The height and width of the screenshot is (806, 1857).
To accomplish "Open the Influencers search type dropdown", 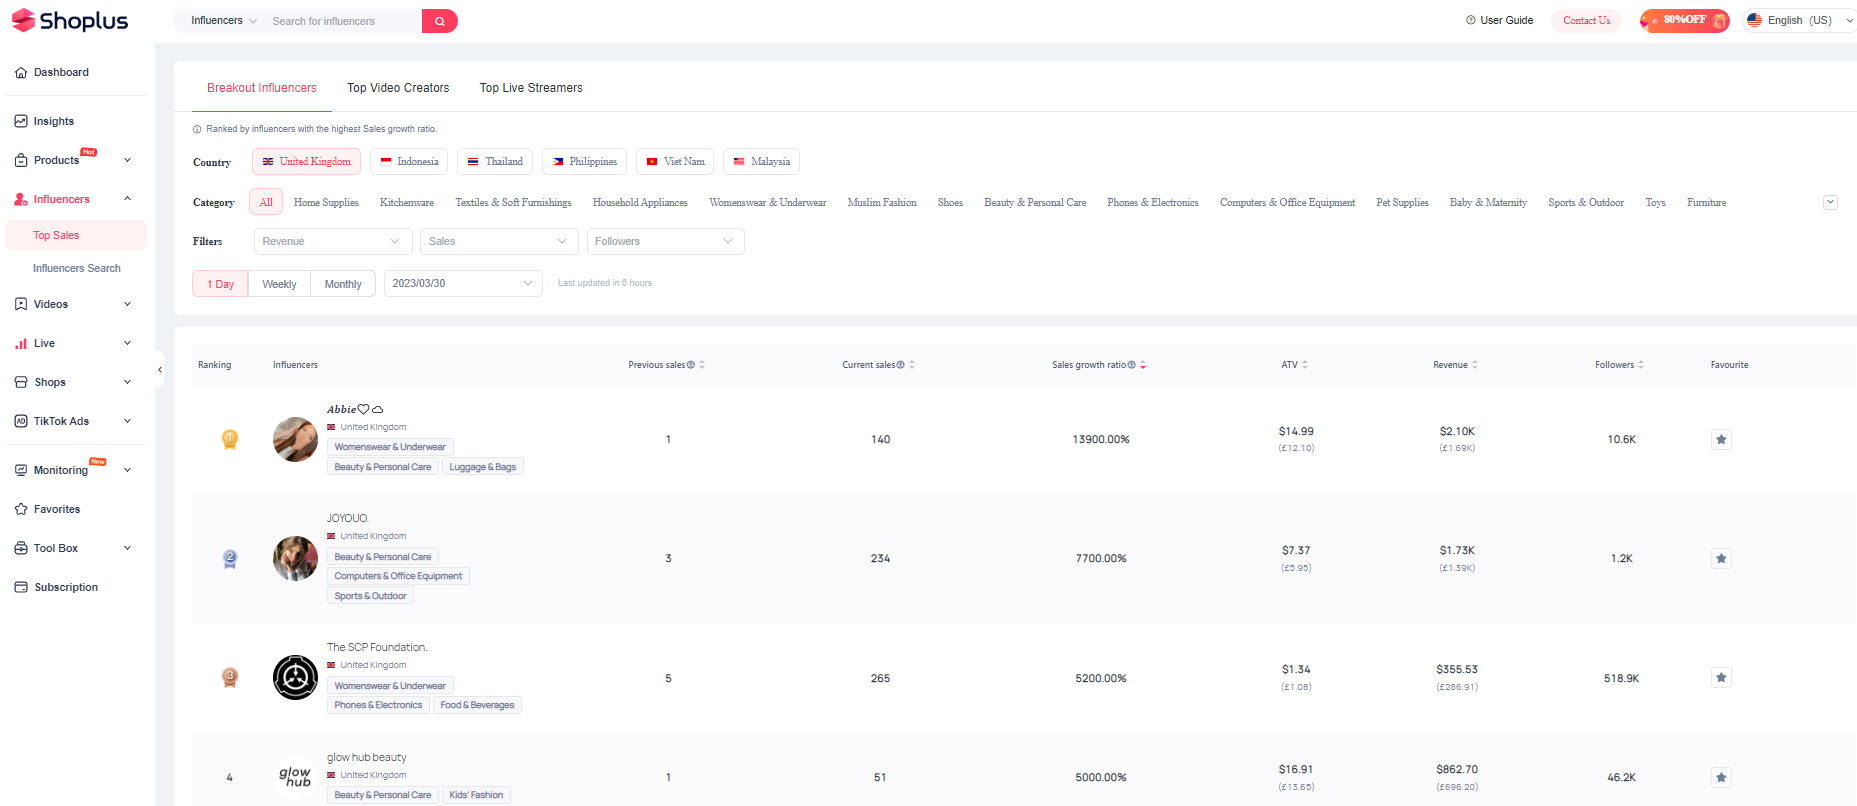I will tap(224, 20).
